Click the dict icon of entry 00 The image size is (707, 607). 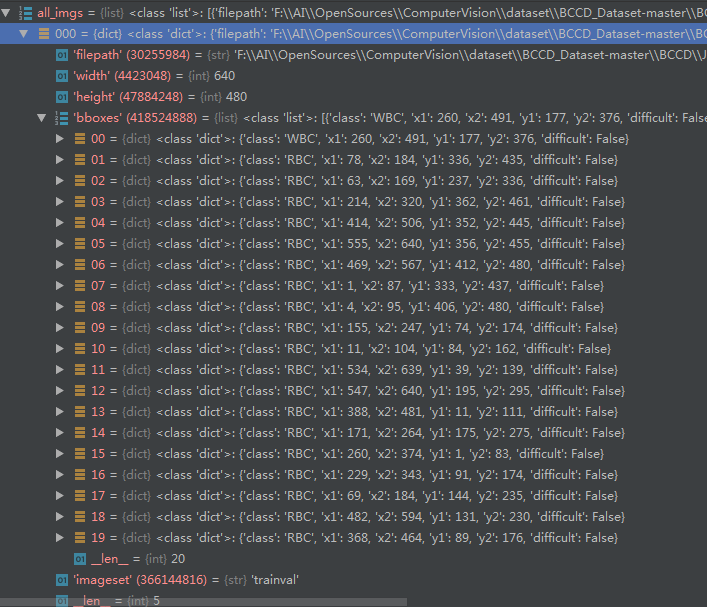coord(80,139)
